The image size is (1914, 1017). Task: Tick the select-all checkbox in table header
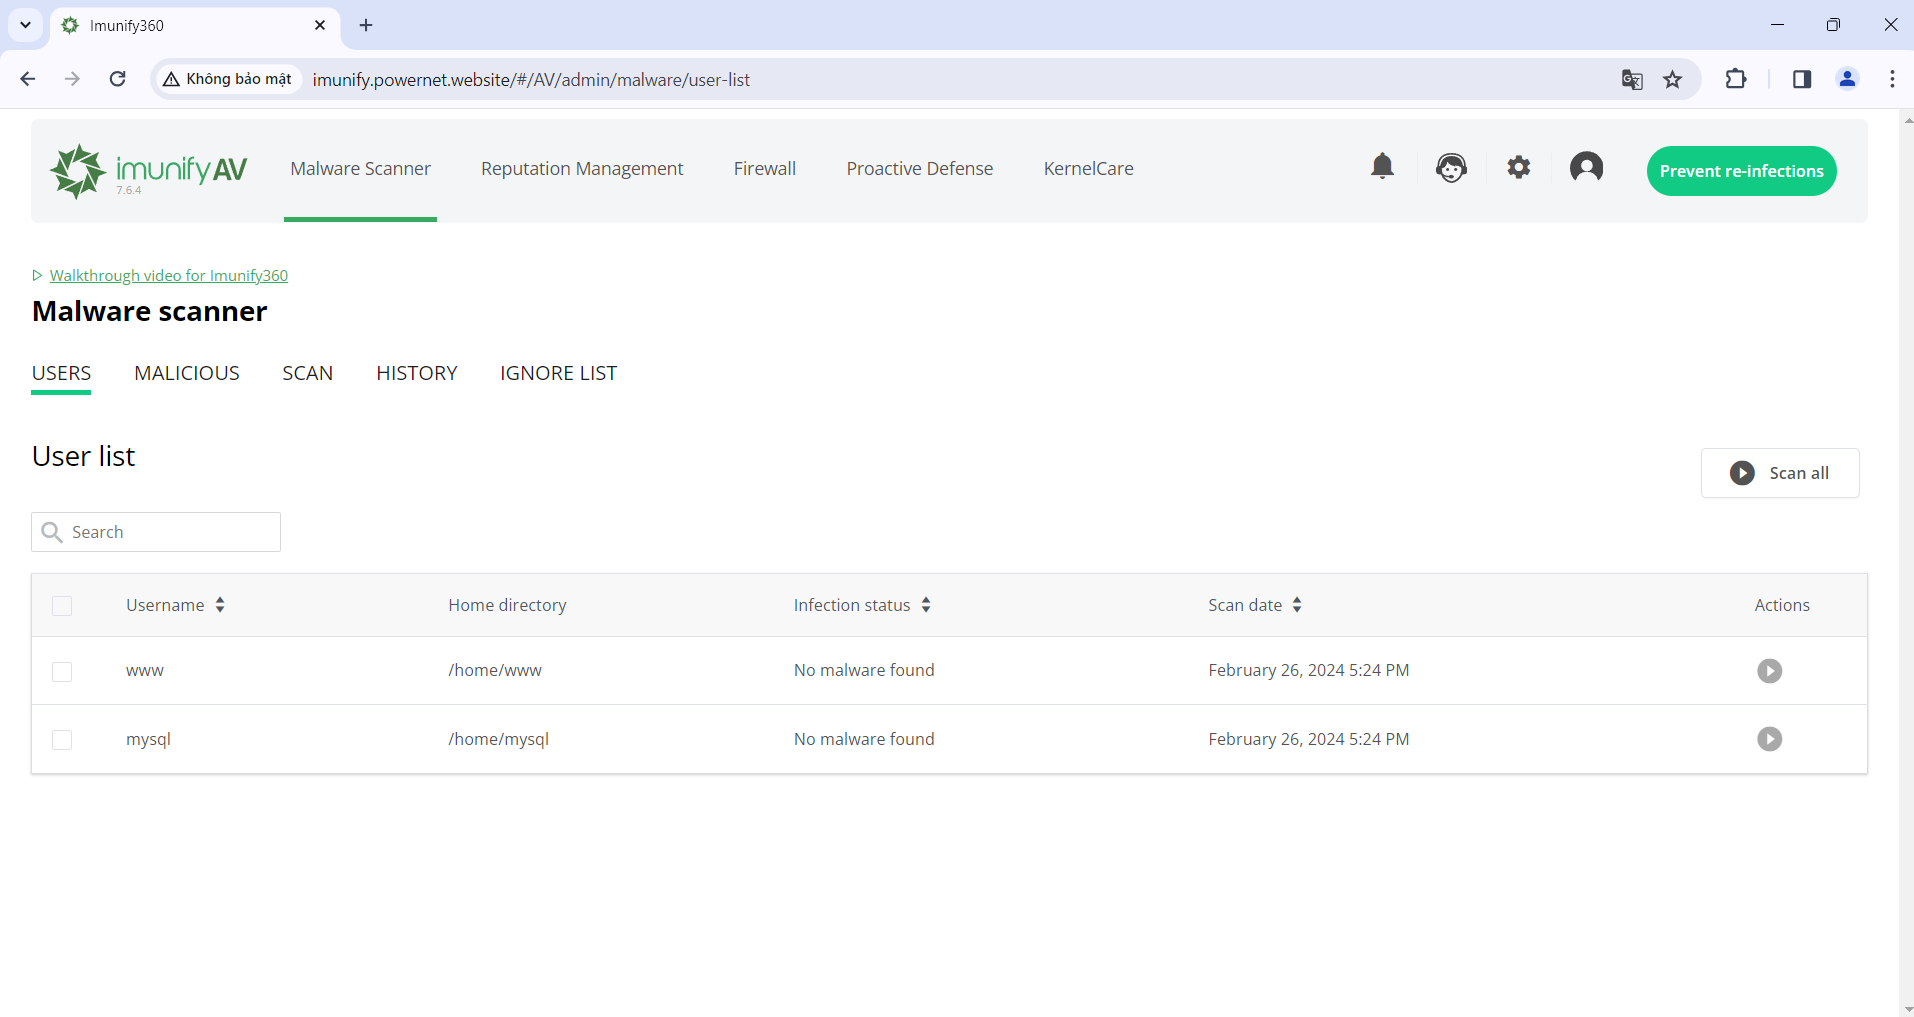pyautogui.click(x=62, y=606)
